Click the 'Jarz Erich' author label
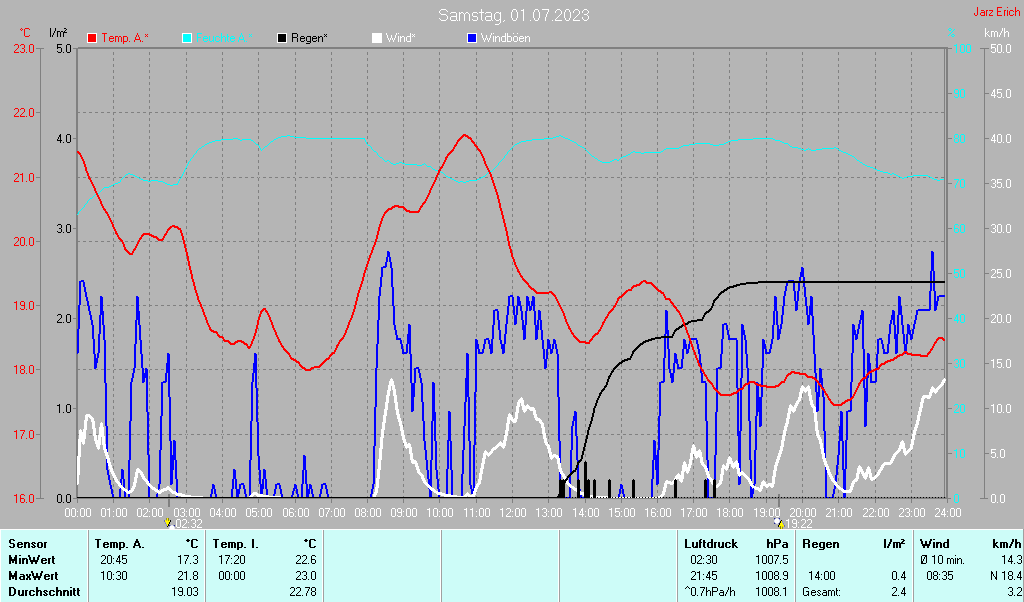The width and height of the screenshot is (1024, 602). [996, 12]
